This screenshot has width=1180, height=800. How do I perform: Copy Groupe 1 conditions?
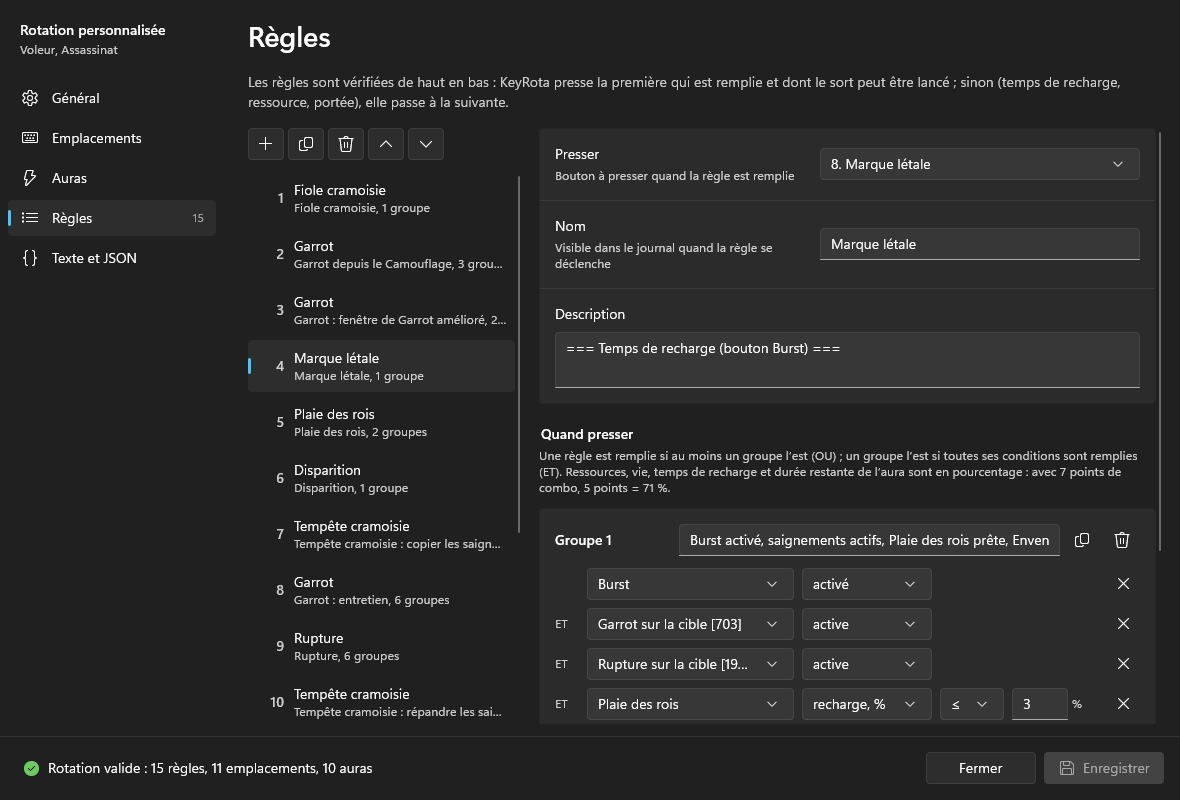pos(1082,540)
